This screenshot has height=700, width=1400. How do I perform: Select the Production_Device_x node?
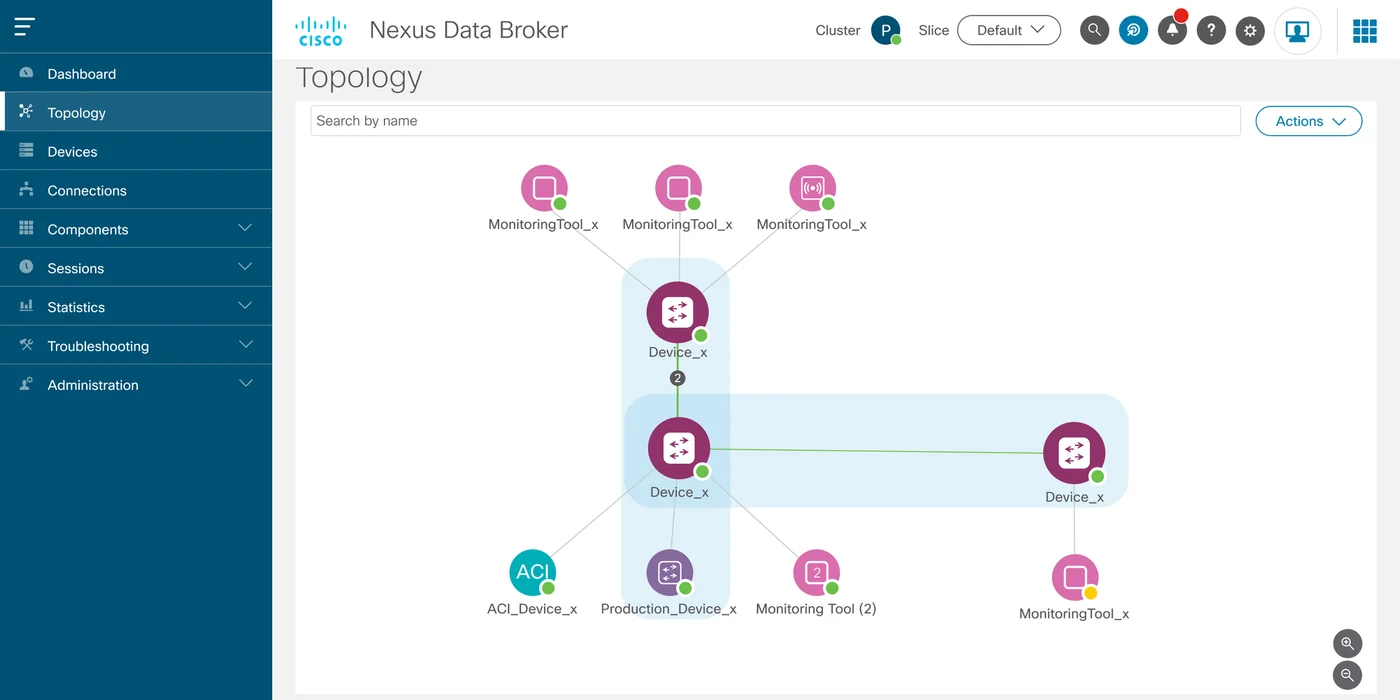[x=669, y=573]
